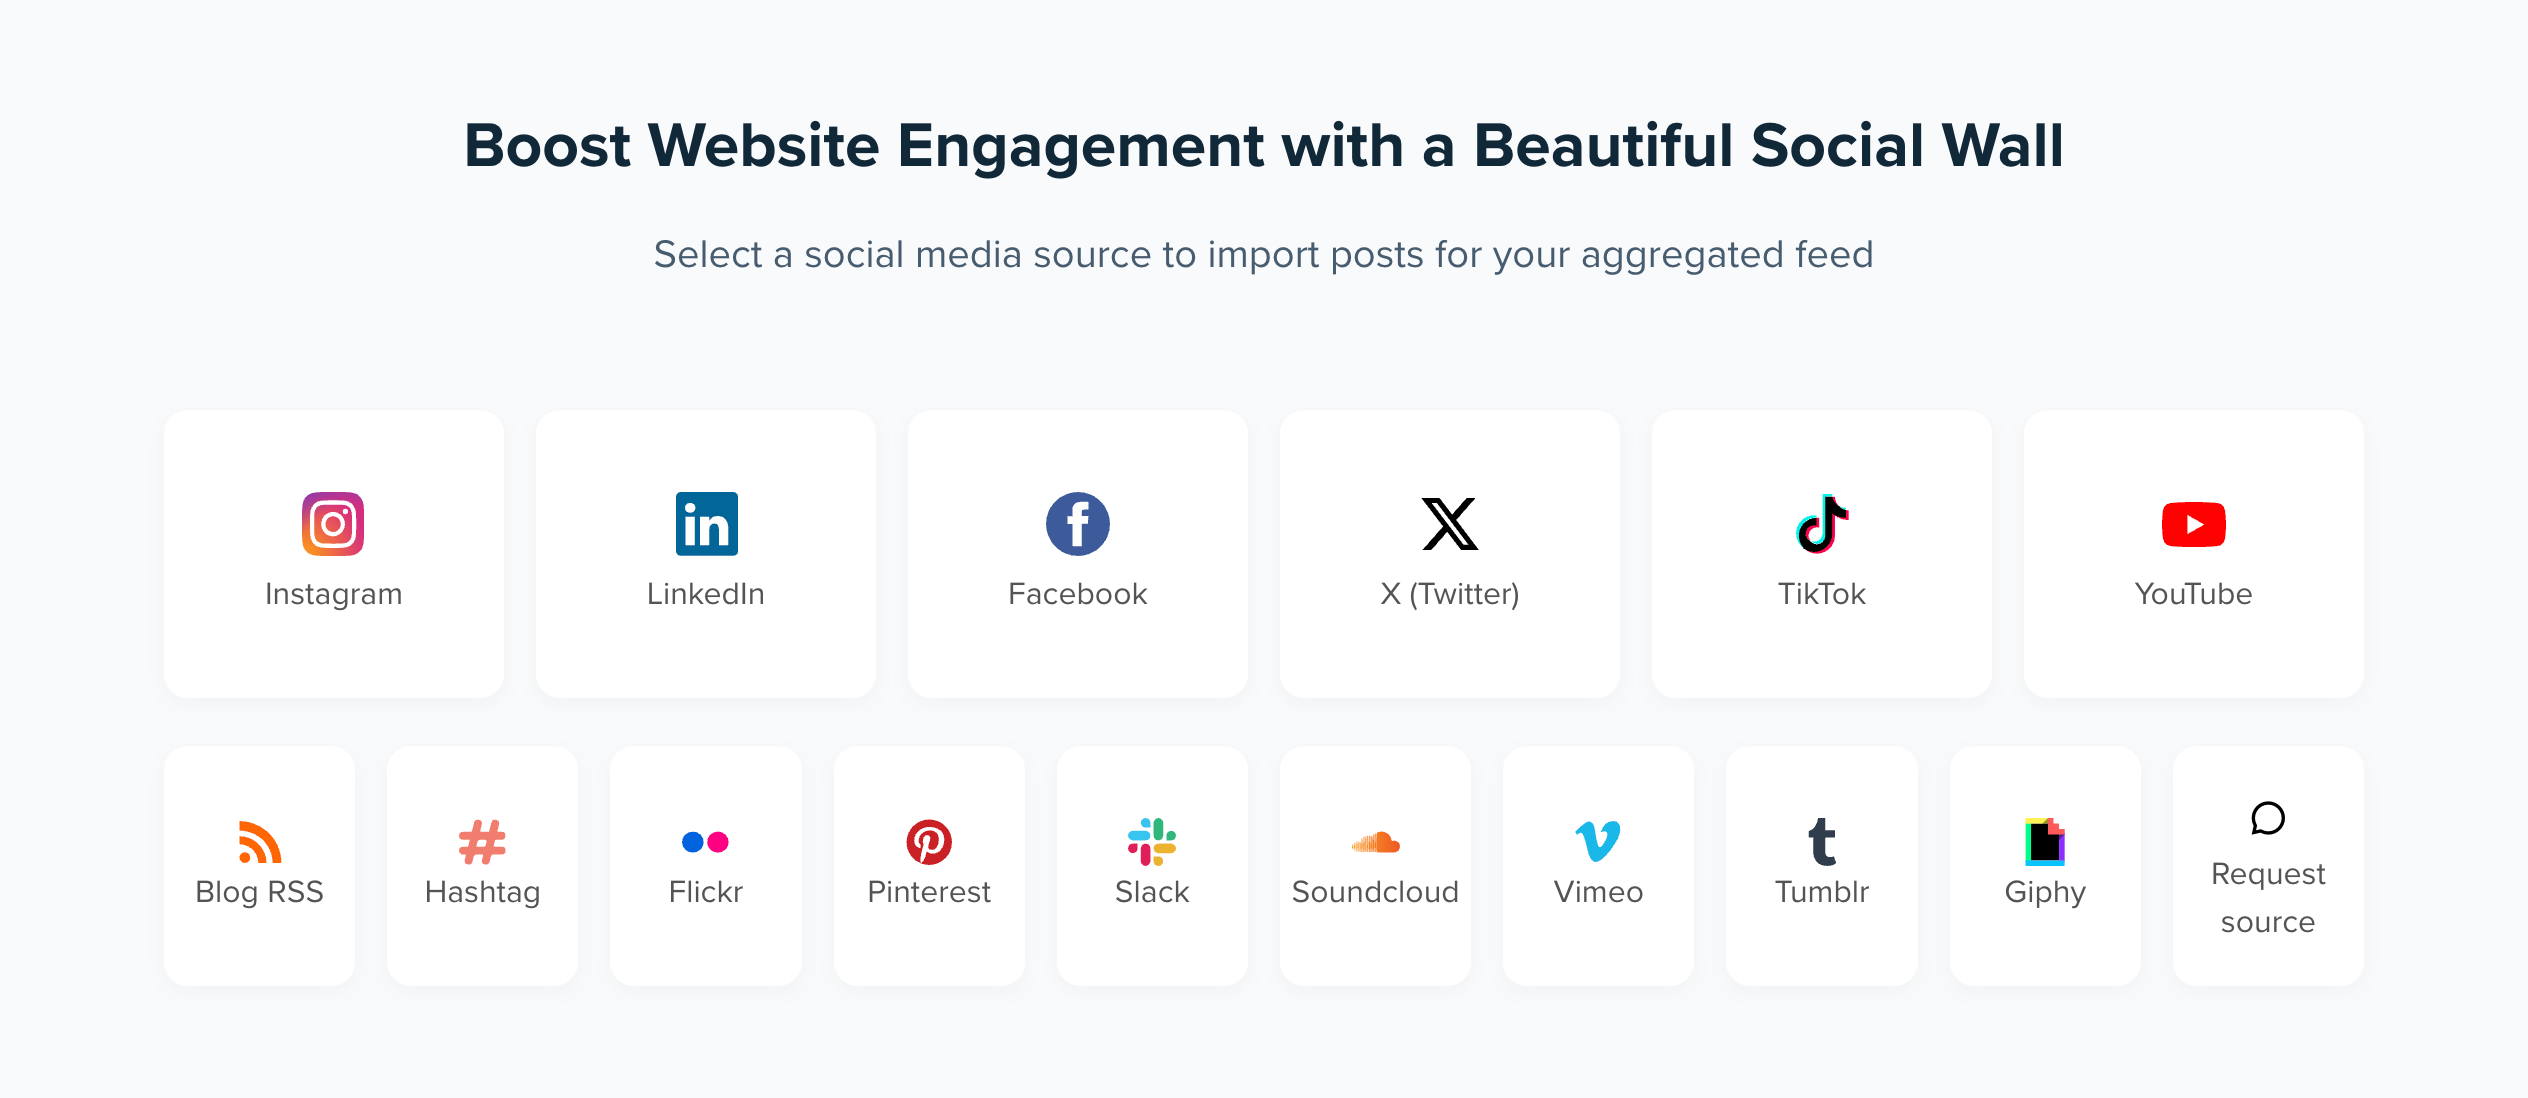This screenshot has width=2528, height=1098.
Task: Select the Slack logo icon
Action: (1152, 842)
